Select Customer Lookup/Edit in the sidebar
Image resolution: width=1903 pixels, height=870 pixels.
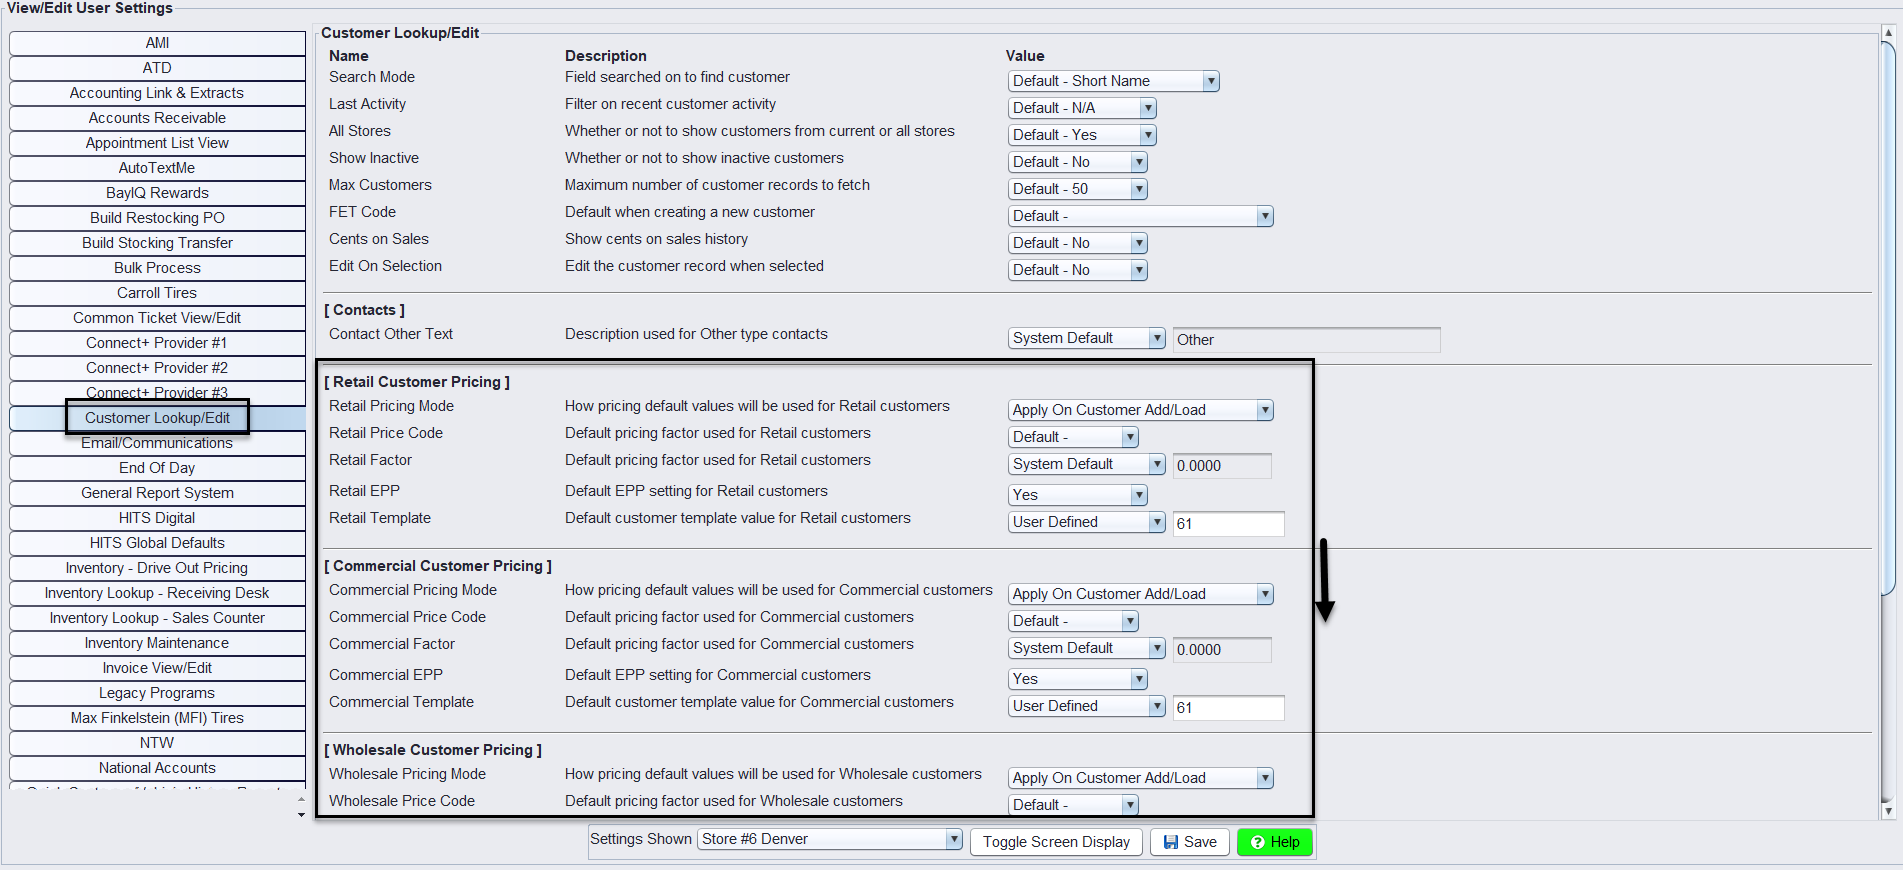(157, 418)
